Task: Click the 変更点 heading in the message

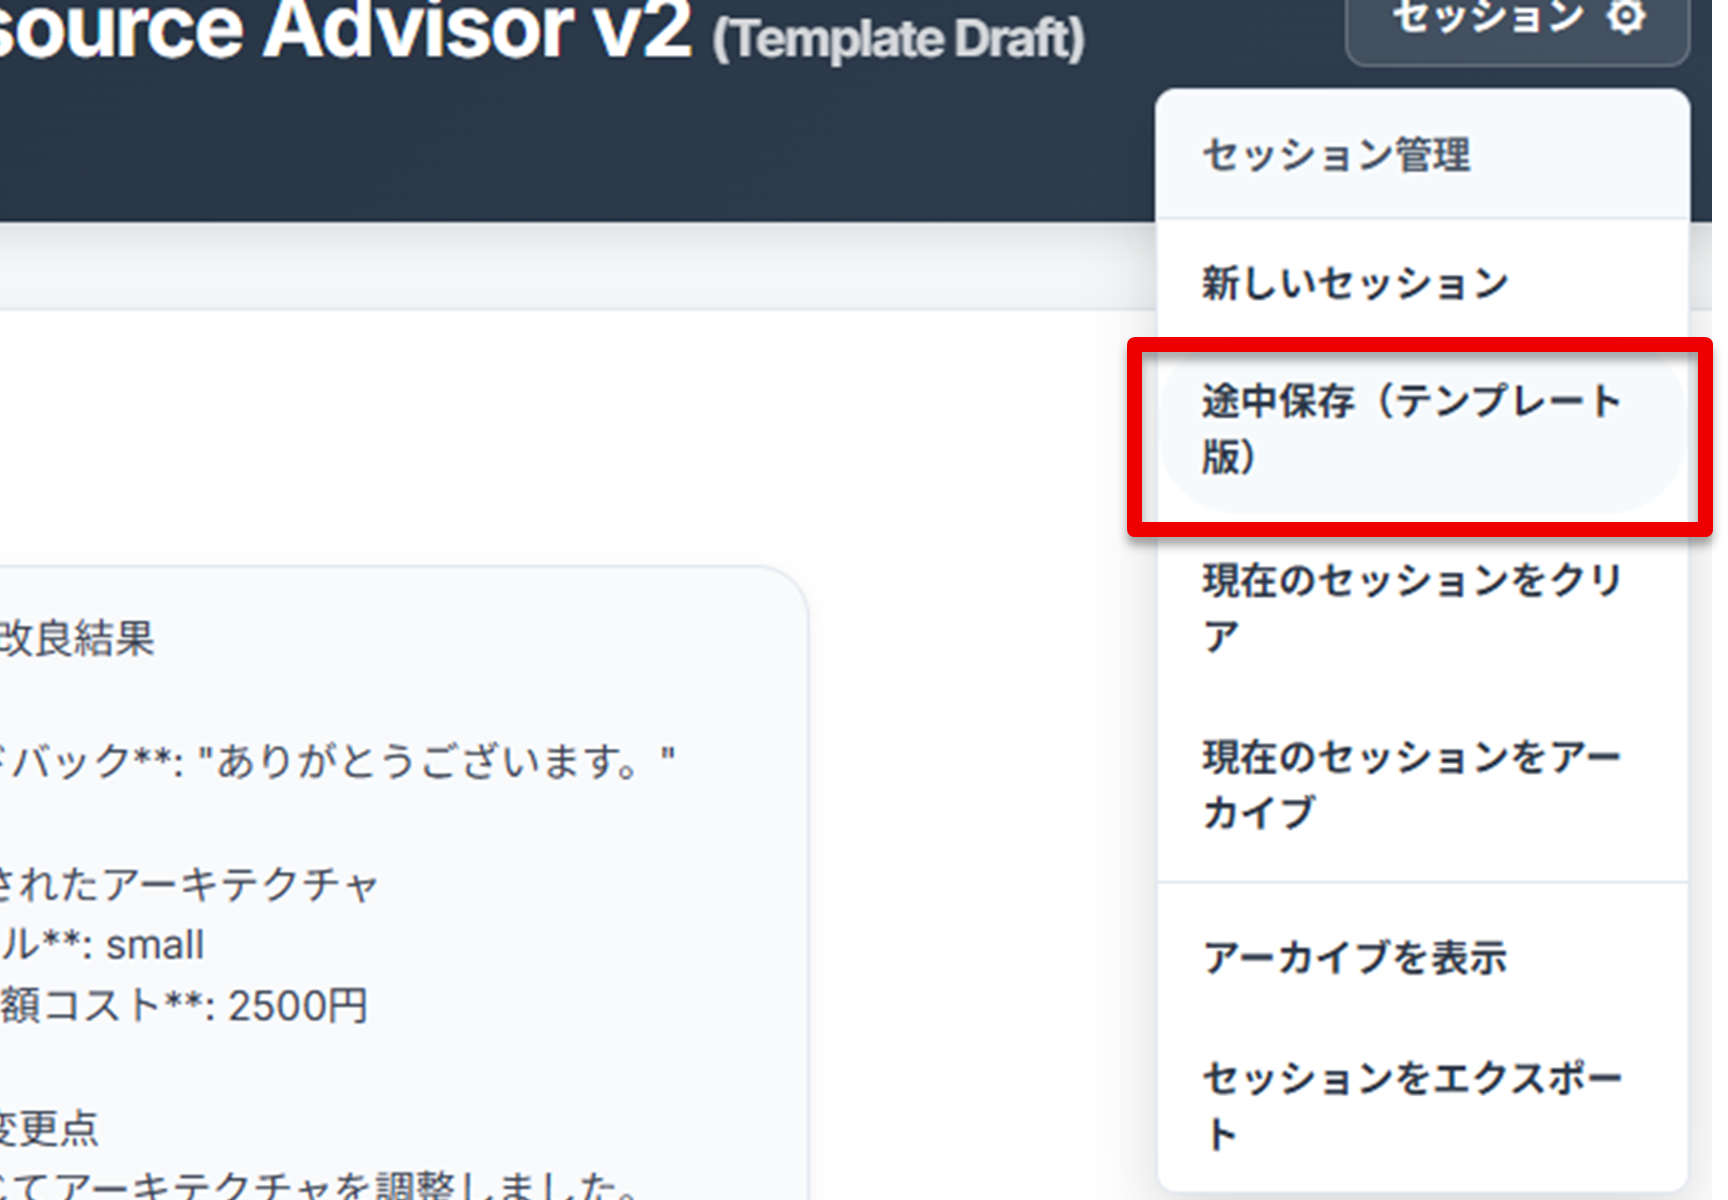Action: point(48,1128)
